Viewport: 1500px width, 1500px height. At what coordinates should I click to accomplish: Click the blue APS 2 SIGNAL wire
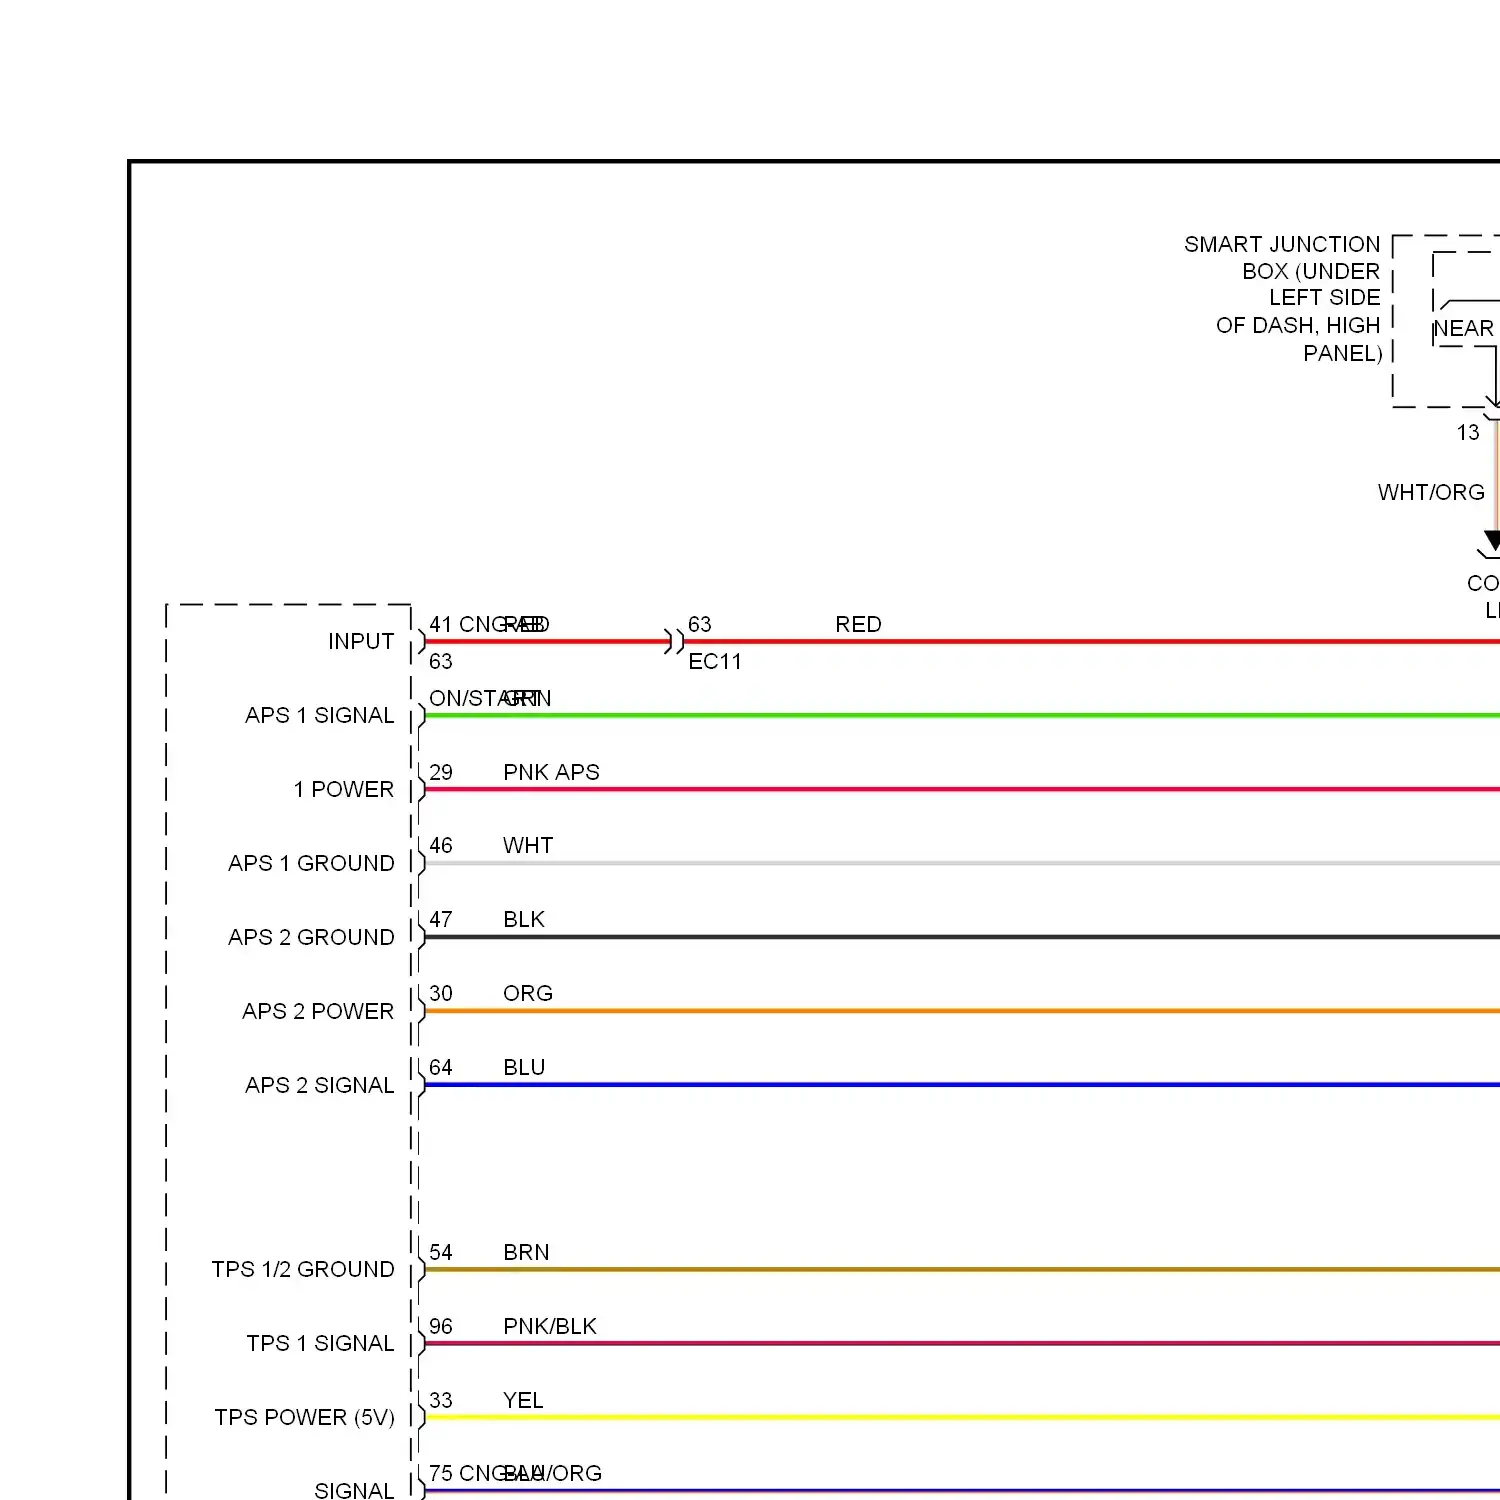tap(962, 1085)
